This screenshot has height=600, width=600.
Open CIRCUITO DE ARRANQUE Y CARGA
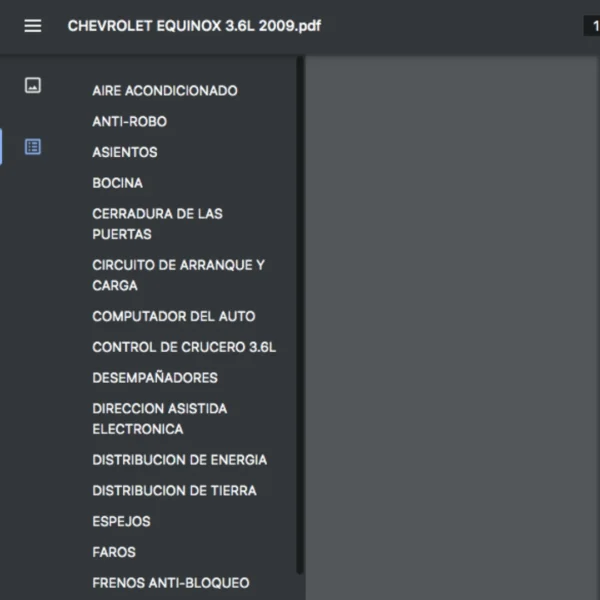(178, 275)
